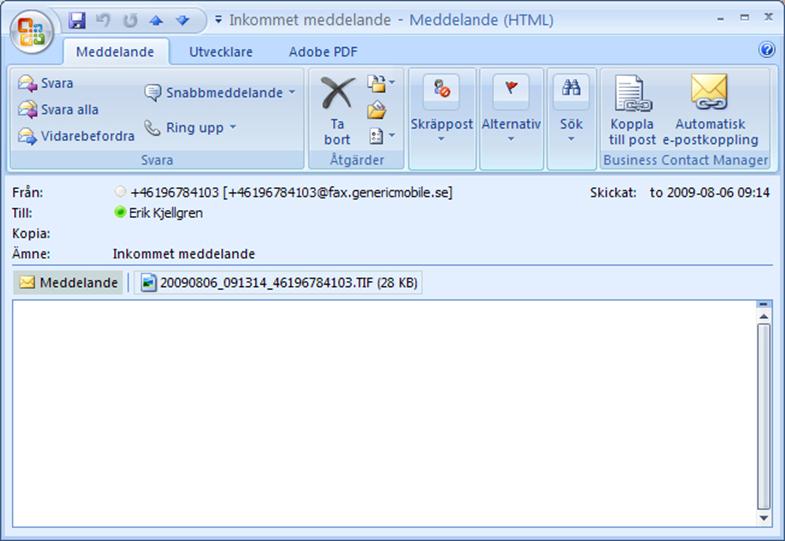
Task: Click the create rule folder icon
Action: click(376, 110)
